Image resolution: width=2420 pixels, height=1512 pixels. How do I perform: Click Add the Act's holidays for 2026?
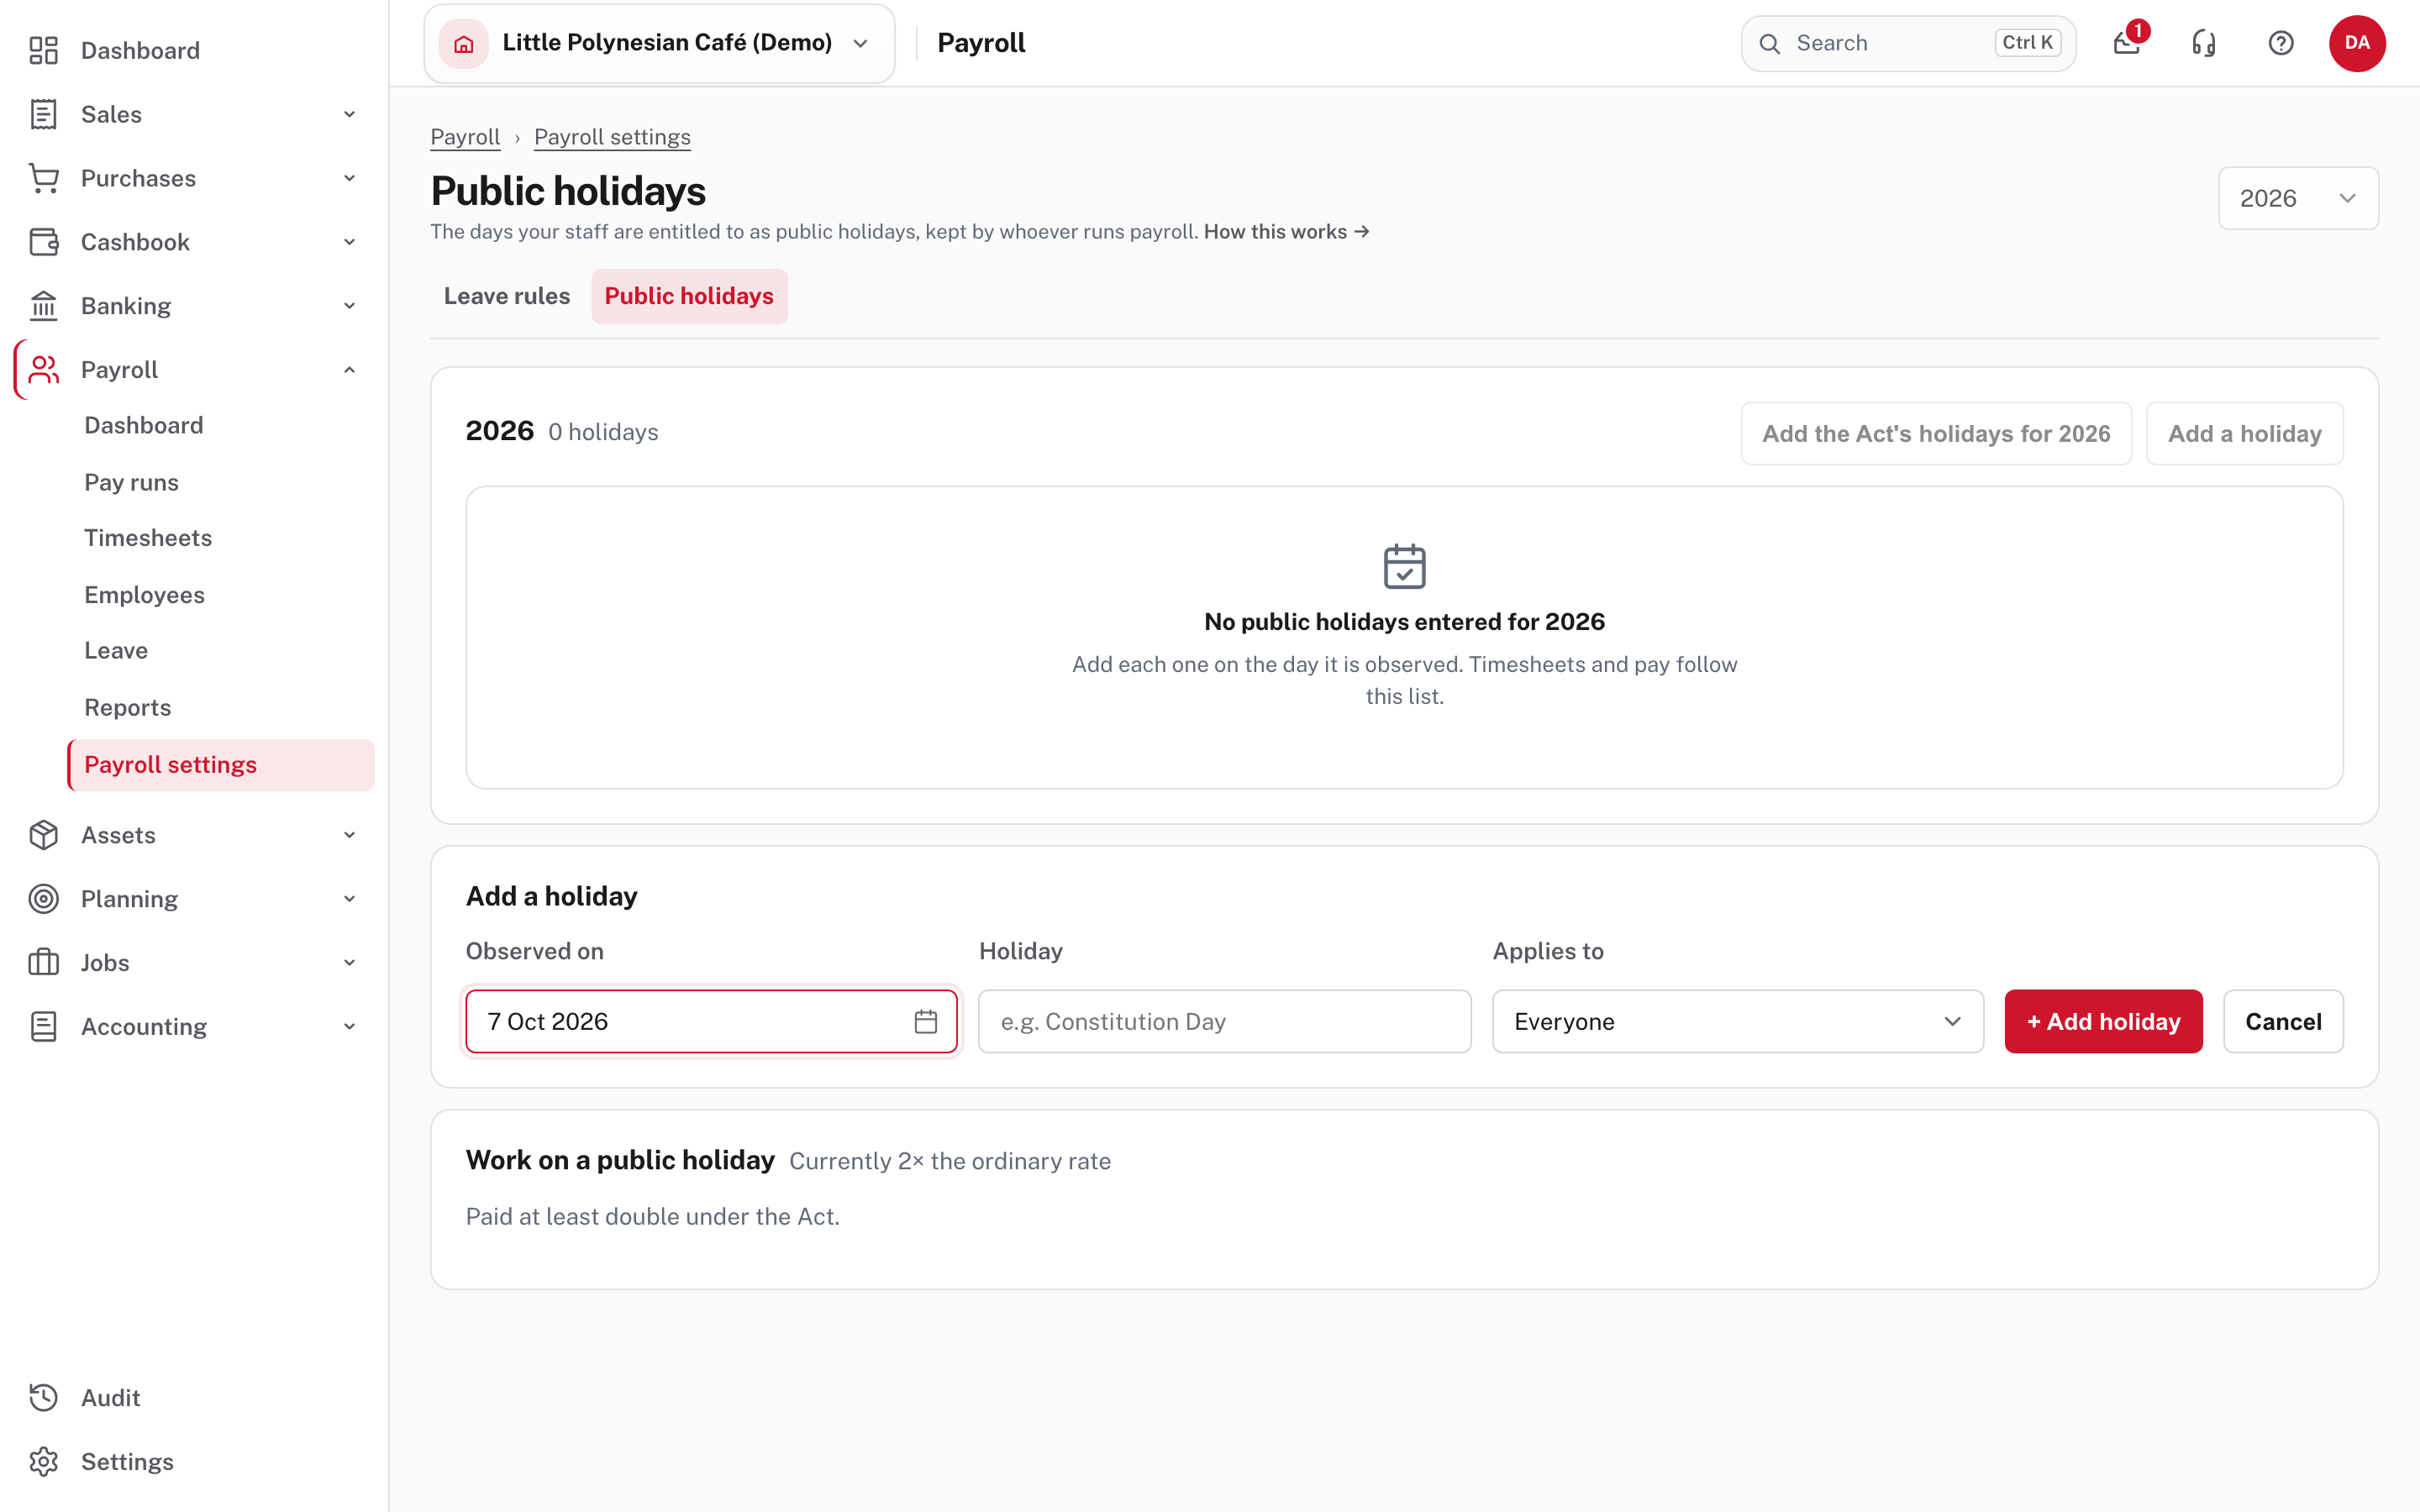pos(1936,433)
